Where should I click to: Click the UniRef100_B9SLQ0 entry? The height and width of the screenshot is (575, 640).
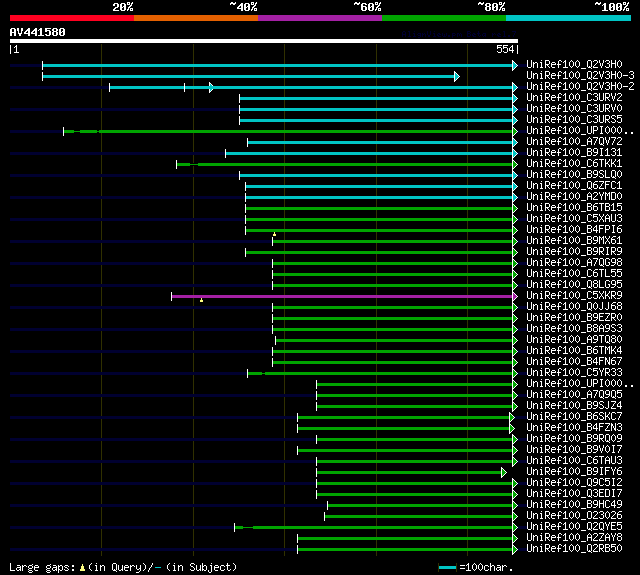click(x=574, y=175)
